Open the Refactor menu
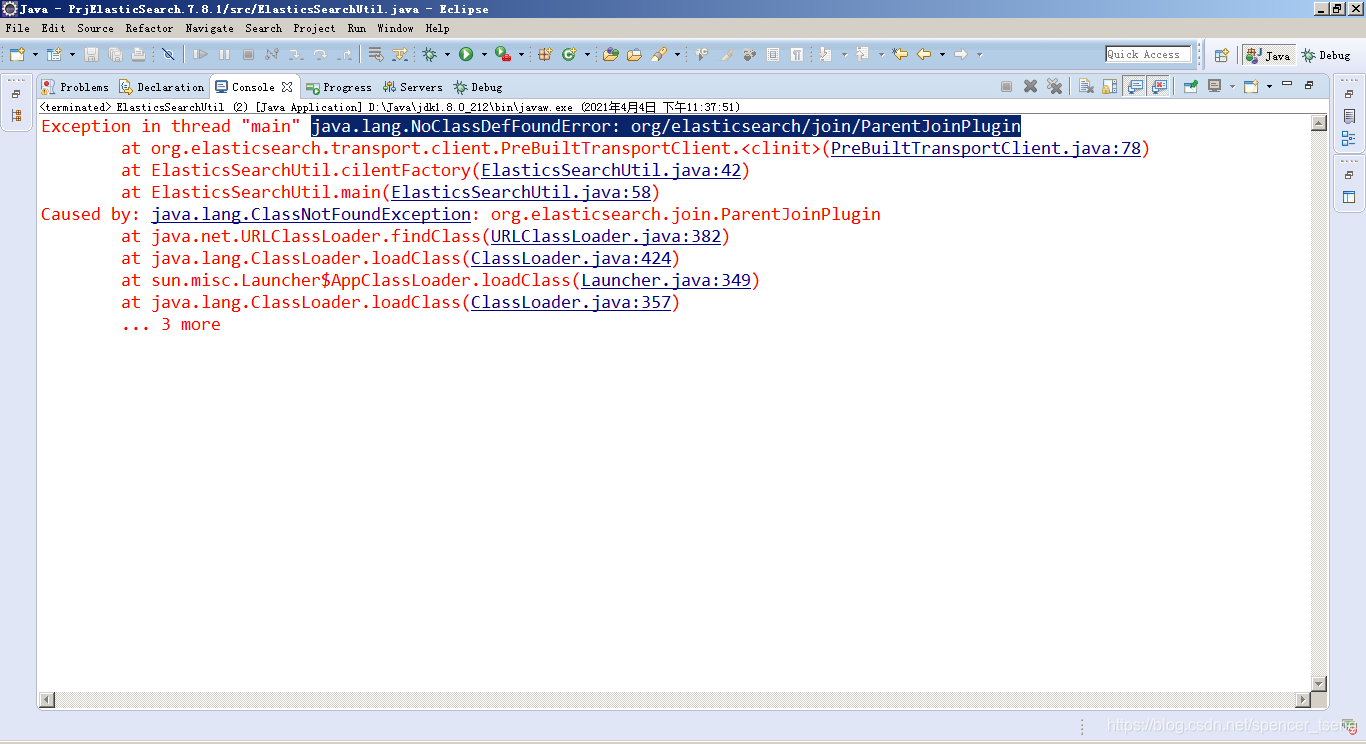The height and width of the screenshot is (744, 1366). (x=150, y=28)
